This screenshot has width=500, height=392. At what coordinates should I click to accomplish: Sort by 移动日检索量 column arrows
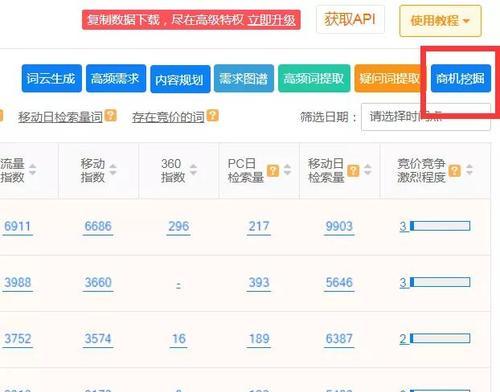(368, 170)
